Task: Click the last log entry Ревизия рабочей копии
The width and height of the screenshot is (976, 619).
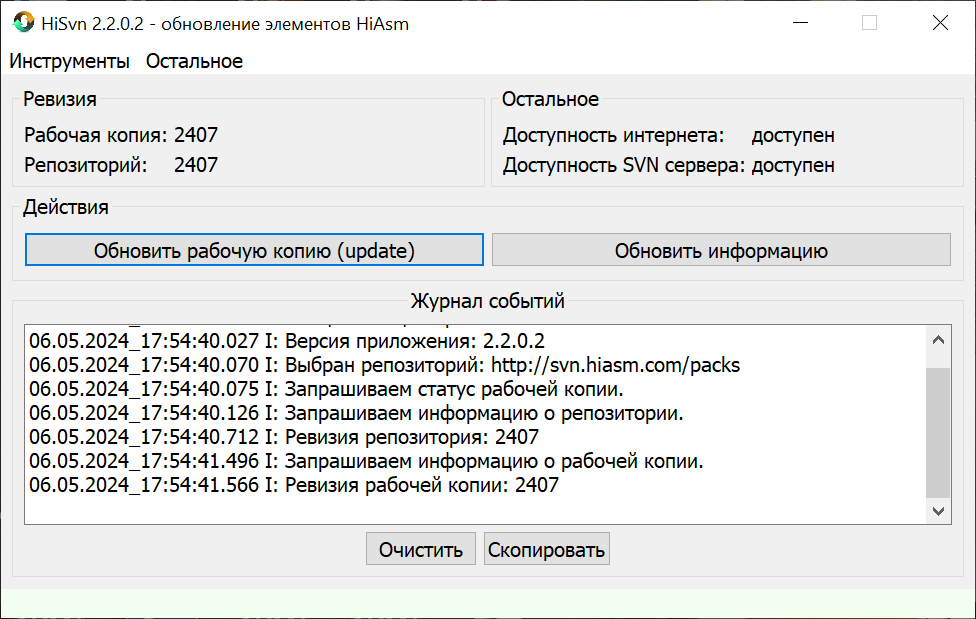Action: click(294, 485)
